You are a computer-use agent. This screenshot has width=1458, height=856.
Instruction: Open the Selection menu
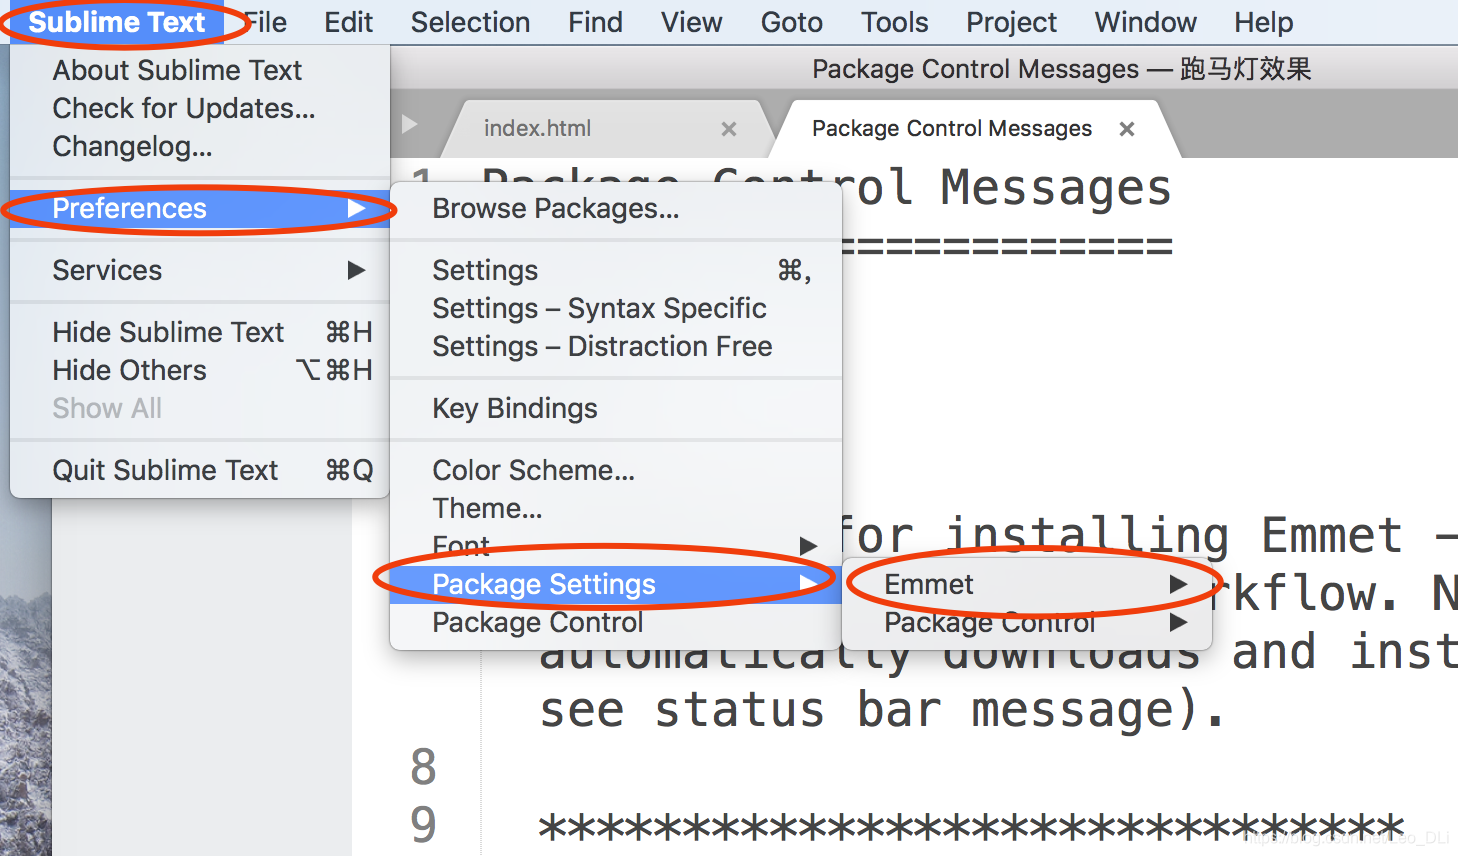point(470,22)
